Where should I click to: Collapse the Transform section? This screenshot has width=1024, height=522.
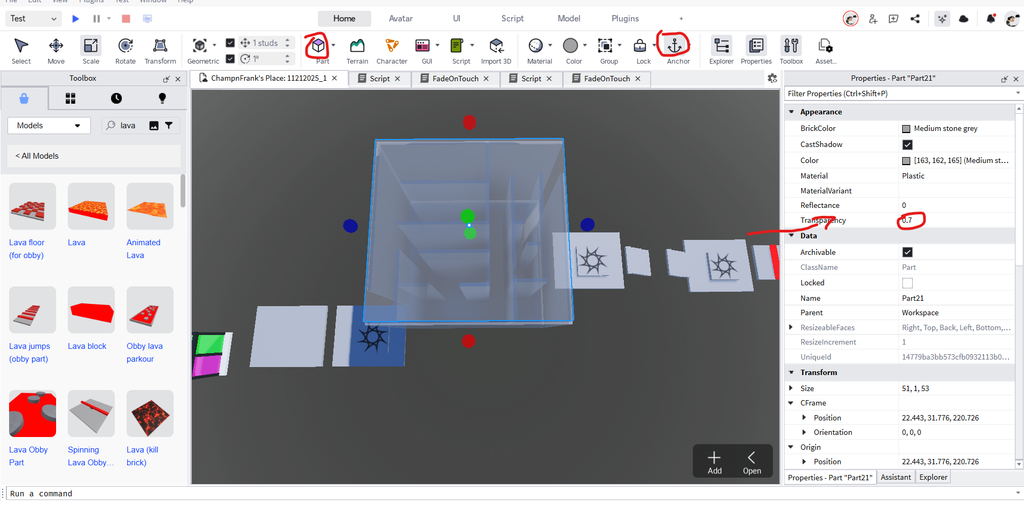point(792,372)
